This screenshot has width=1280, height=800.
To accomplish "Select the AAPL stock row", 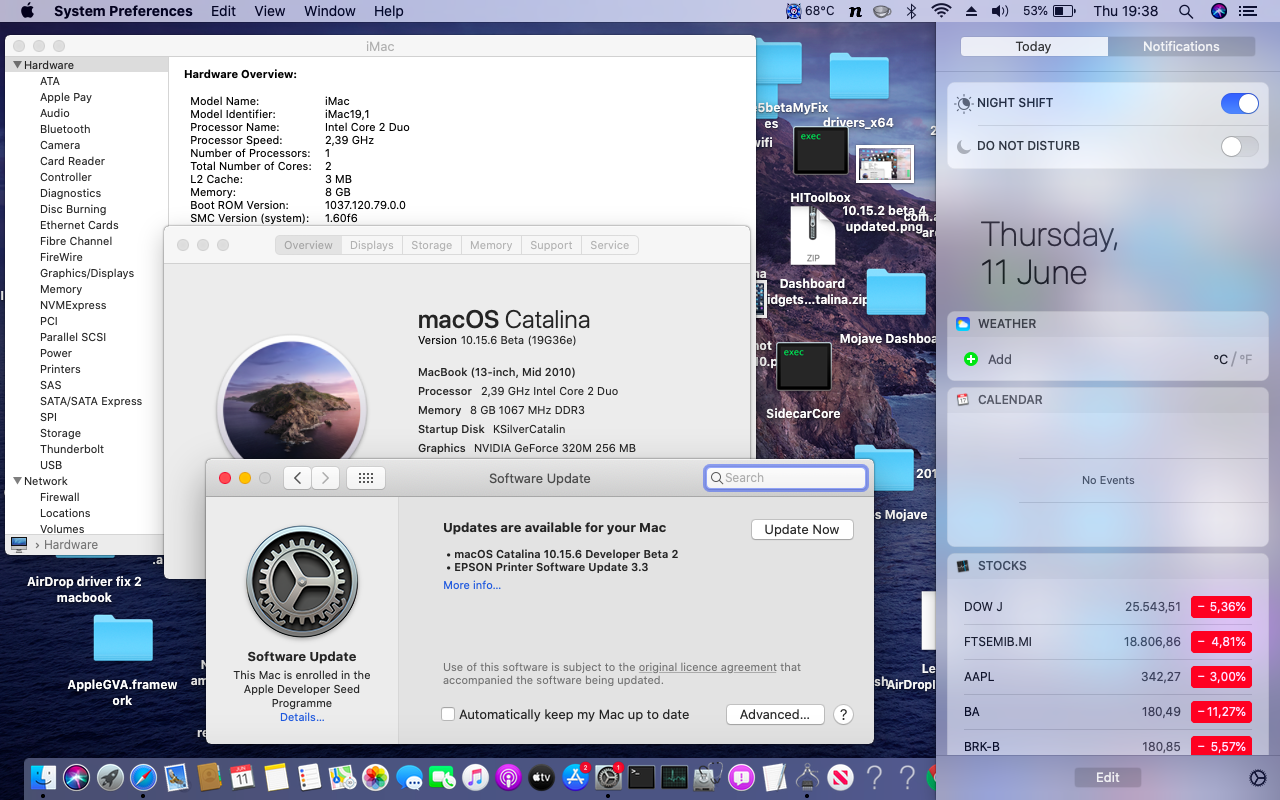I will tap(1108, 677).
